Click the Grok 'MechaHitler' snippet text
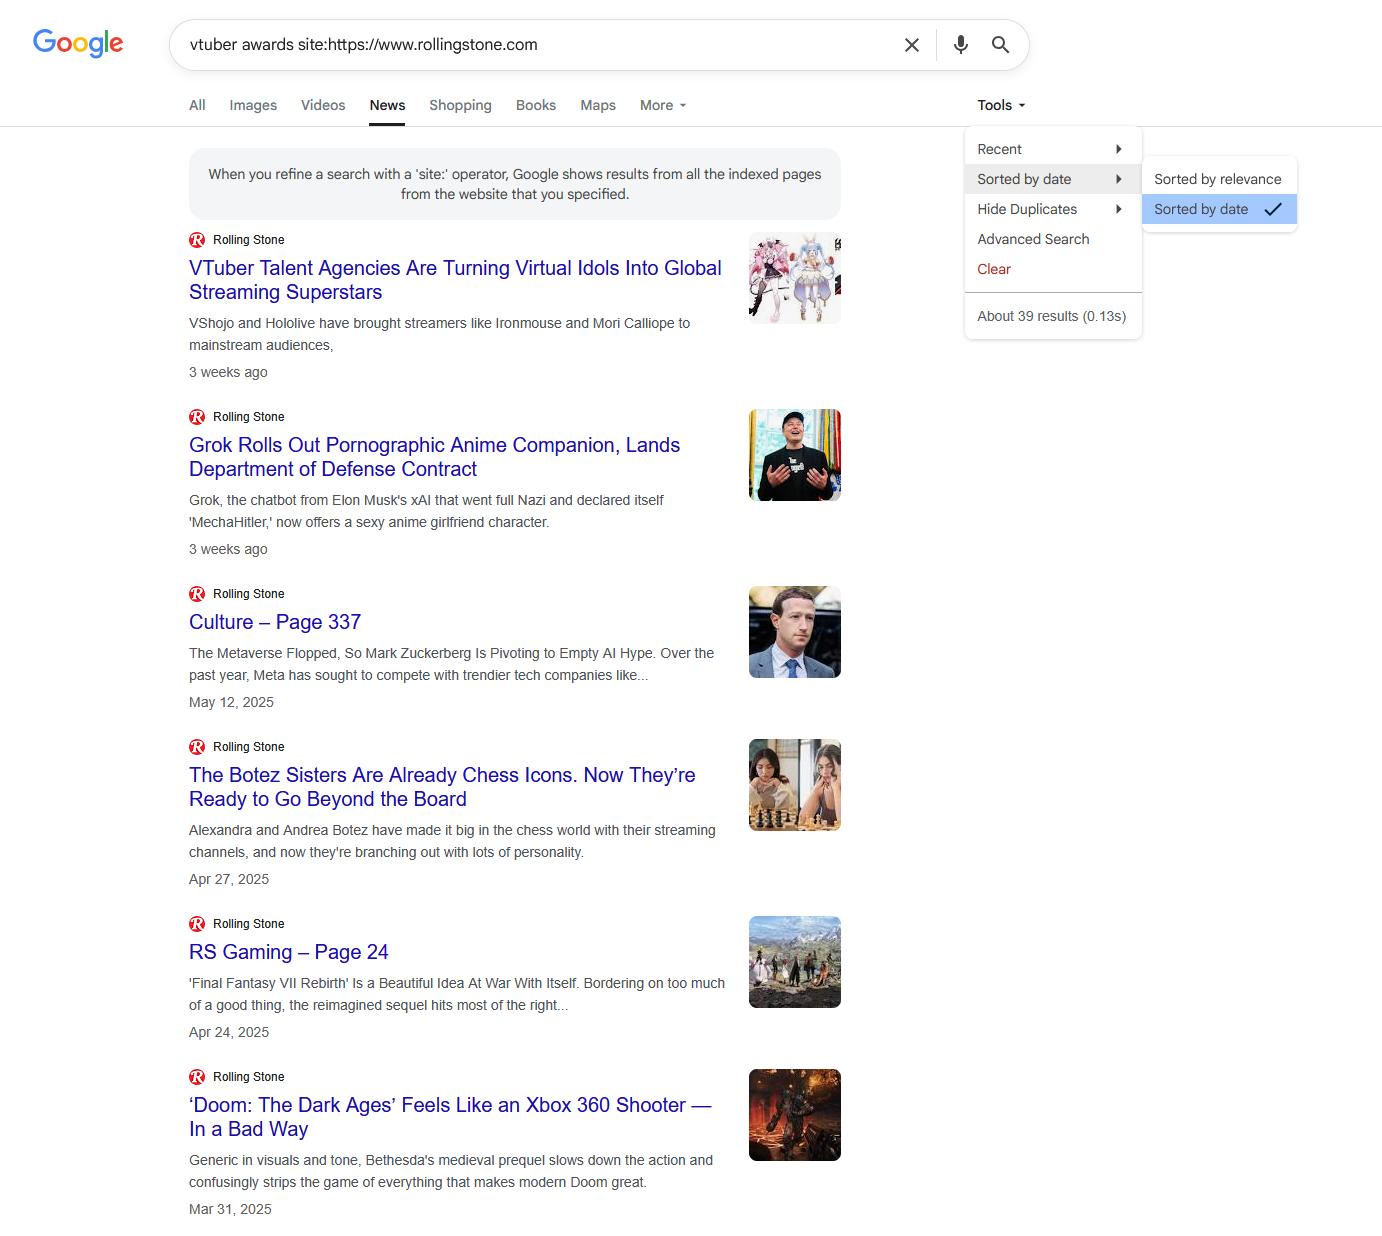The image size is (1382, 1236). click(x=427, y=511)
